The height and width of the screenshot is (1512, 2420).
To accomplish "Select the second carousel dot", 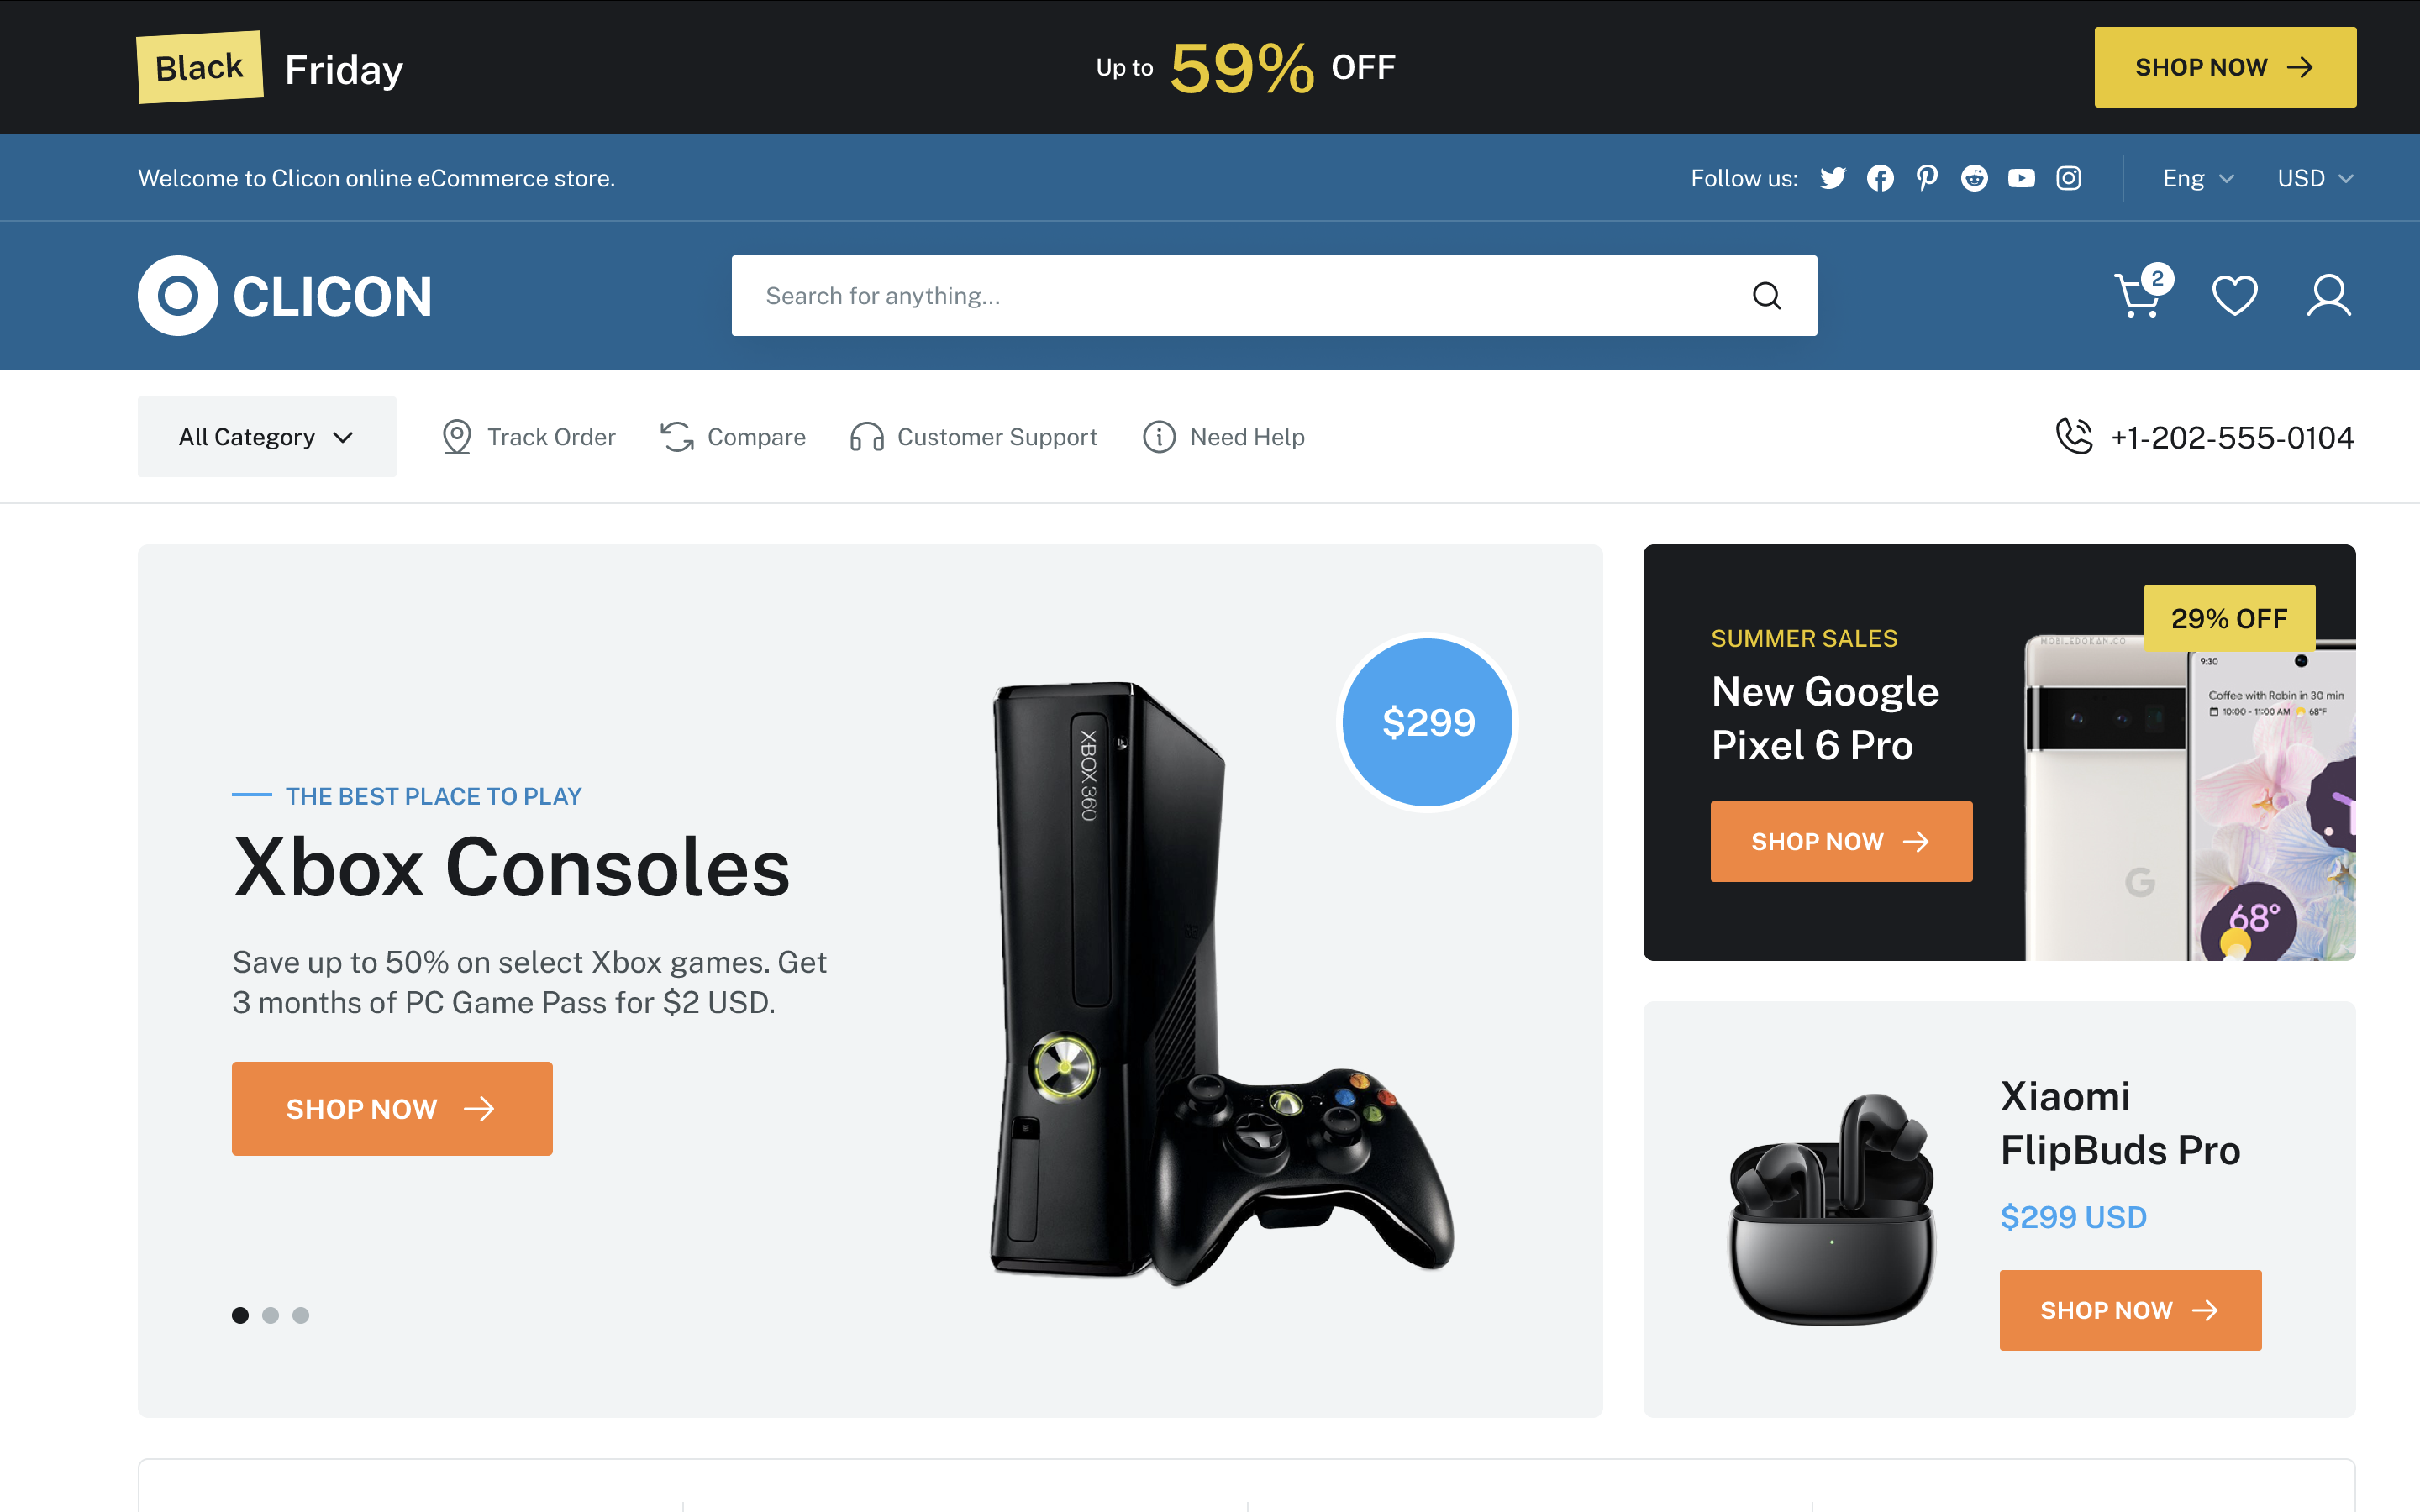I will point(270,1315).
